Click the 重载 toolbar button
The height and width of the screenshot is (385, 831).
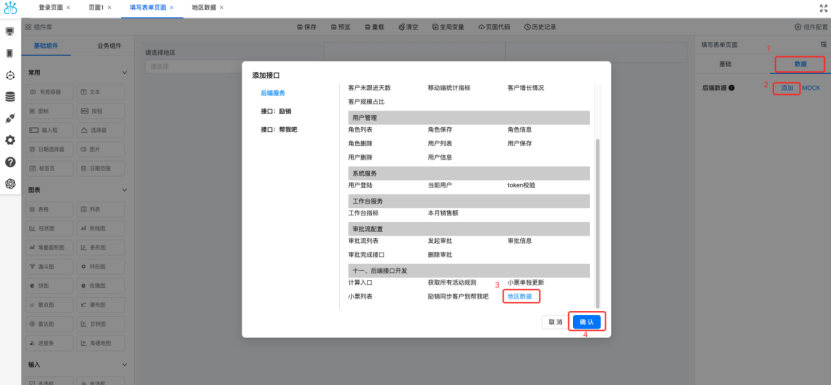(x=374, y=27)
